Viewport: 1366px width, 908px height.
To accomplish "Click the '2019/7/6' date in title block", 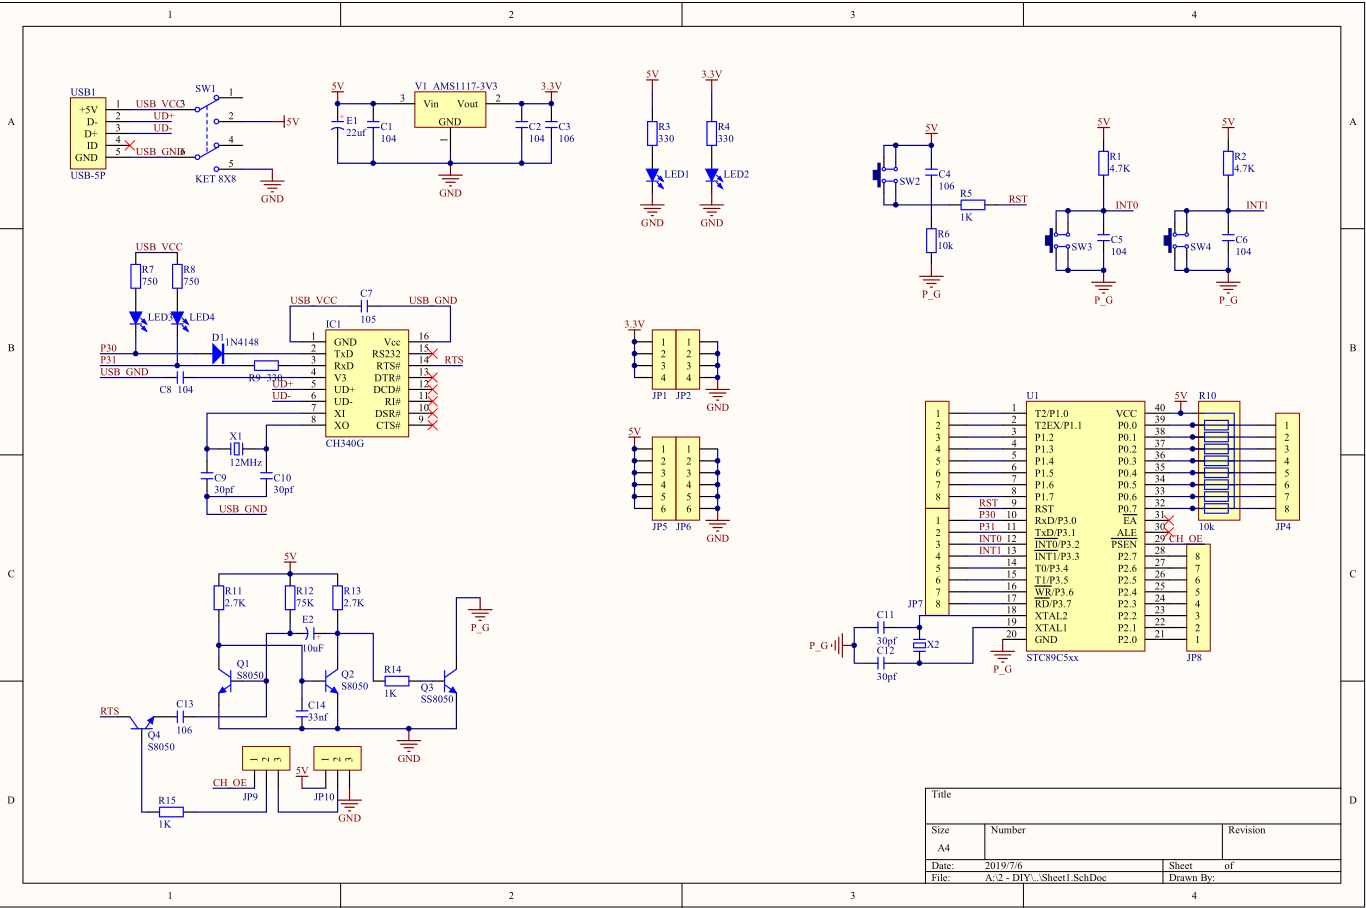I will point(1004,866).
